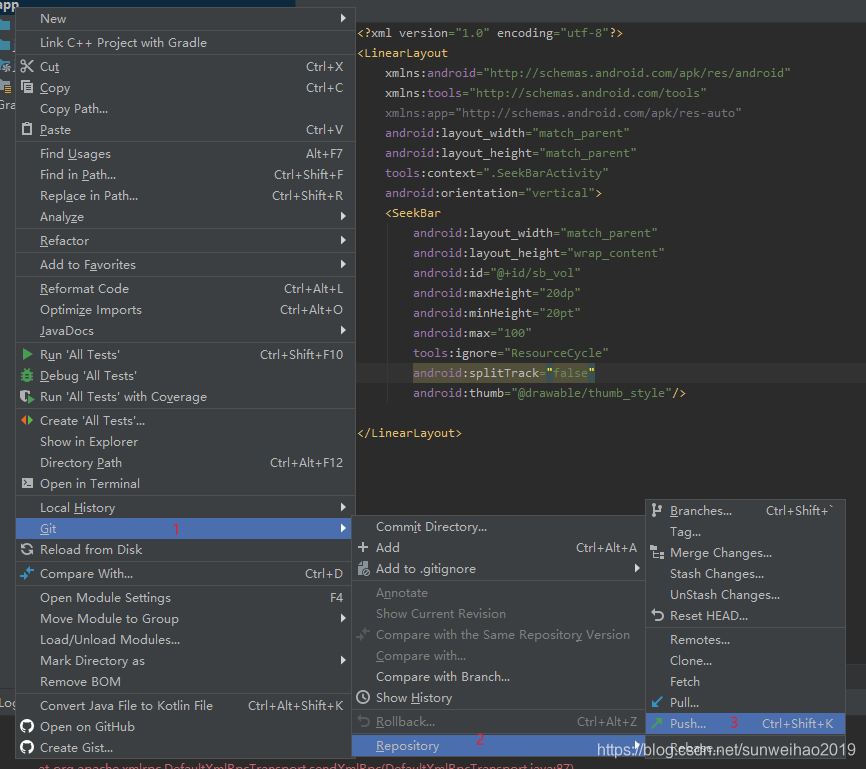The image size is (866, 769).
Task: Click the Merge Changes icon
Action: click(x=657, y=552)
